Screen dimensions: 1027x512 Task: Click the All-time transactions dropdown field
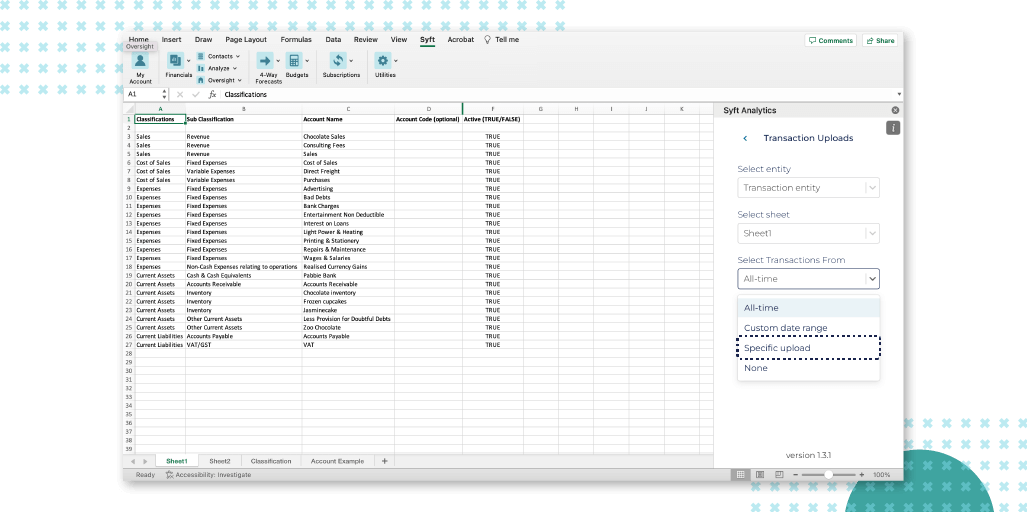click(808, 279)
